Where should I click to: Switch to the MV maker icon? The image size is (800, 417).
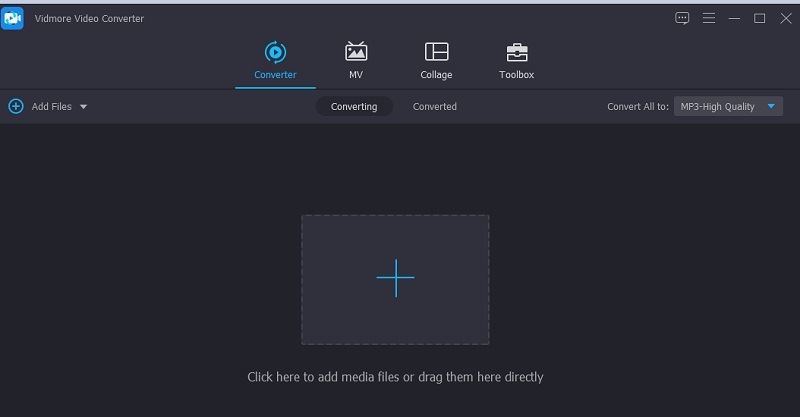coord(355,52)
